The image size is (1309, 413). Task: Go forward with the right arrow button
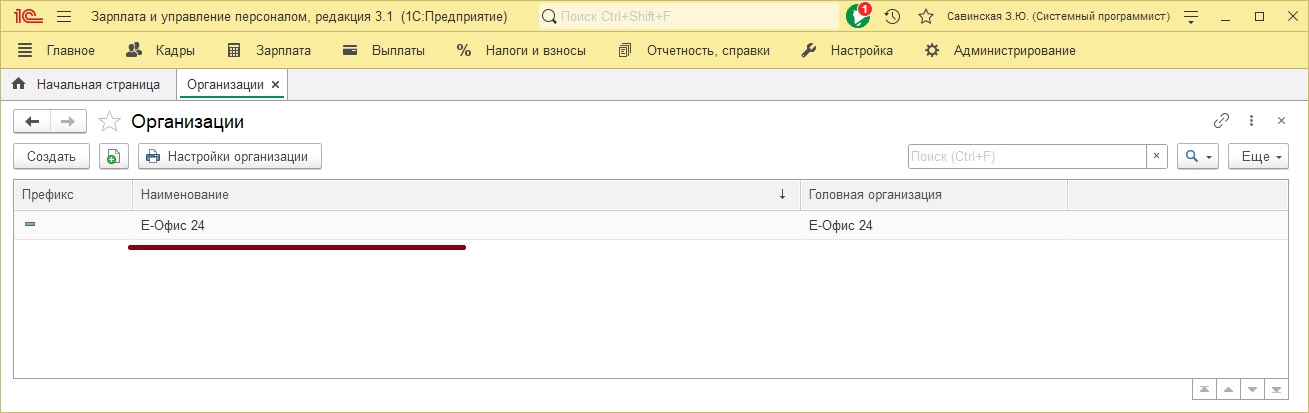pos(68,121)
